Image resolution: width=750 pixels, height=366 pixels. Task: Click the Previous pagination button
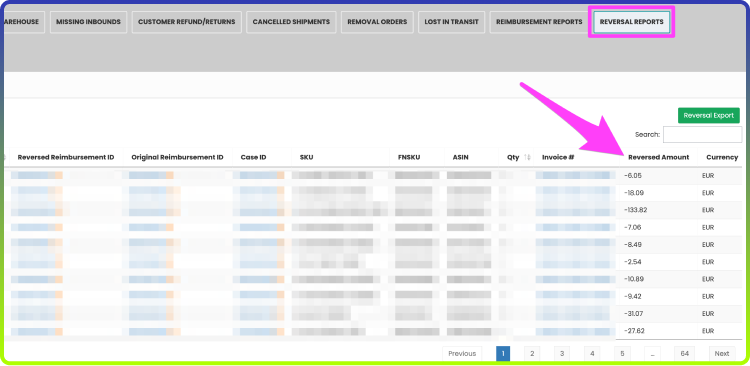pyautogui.click(x=462, y=354)
